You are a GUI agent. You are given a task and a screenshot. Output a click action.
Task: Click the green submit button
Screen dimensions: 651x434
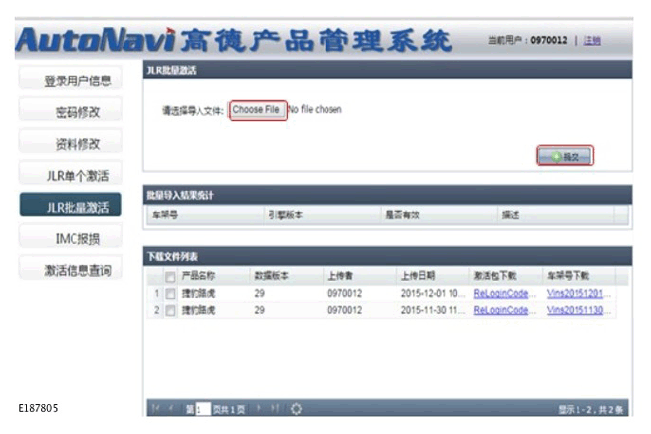pyautogui.click(x=565, y=156)
